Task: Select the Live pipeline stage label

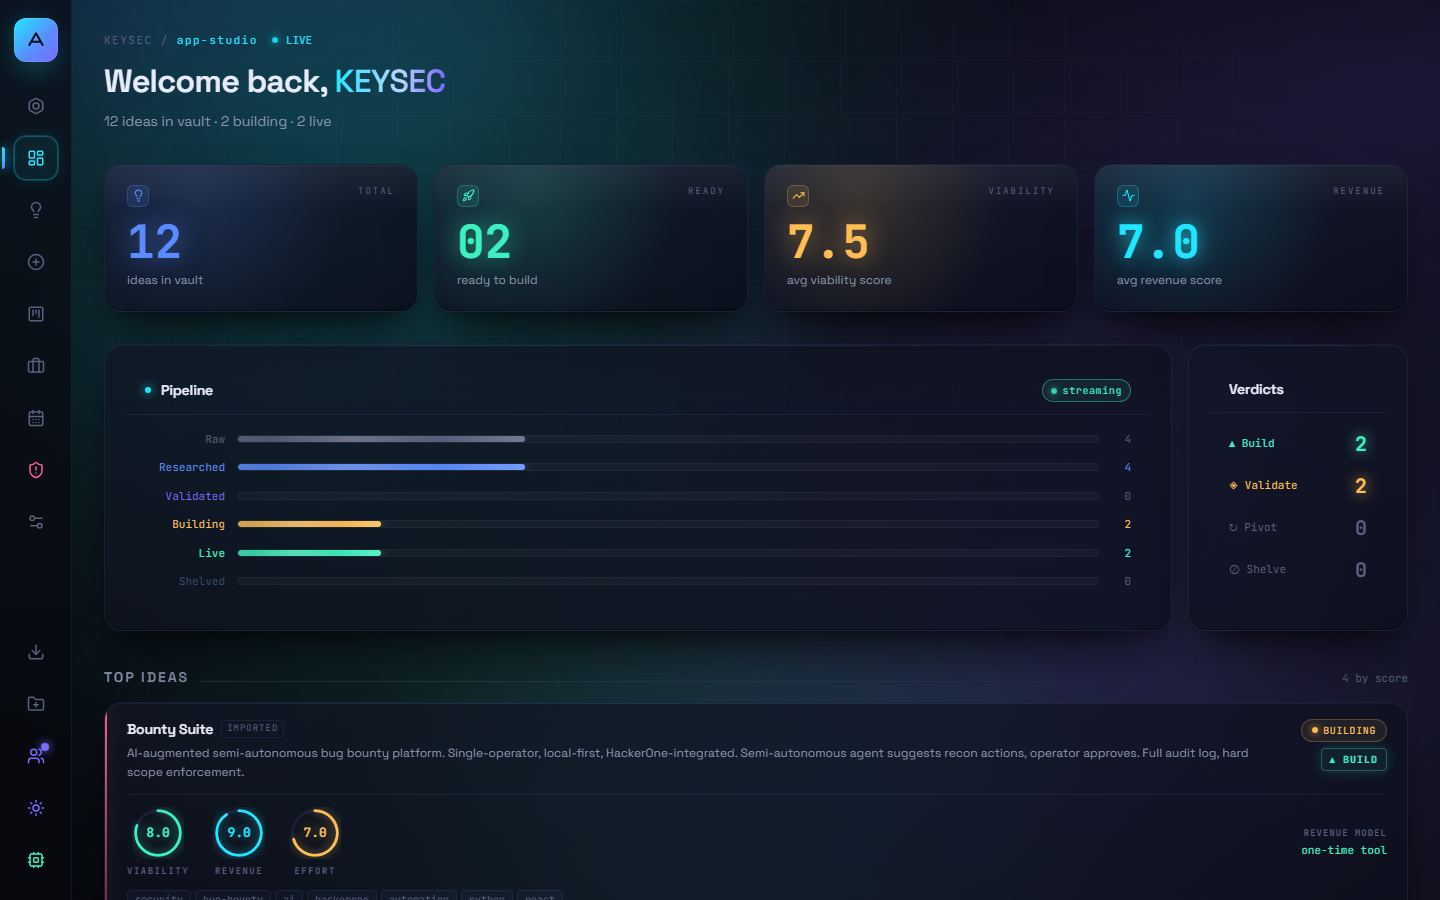Action: point(212,554)
